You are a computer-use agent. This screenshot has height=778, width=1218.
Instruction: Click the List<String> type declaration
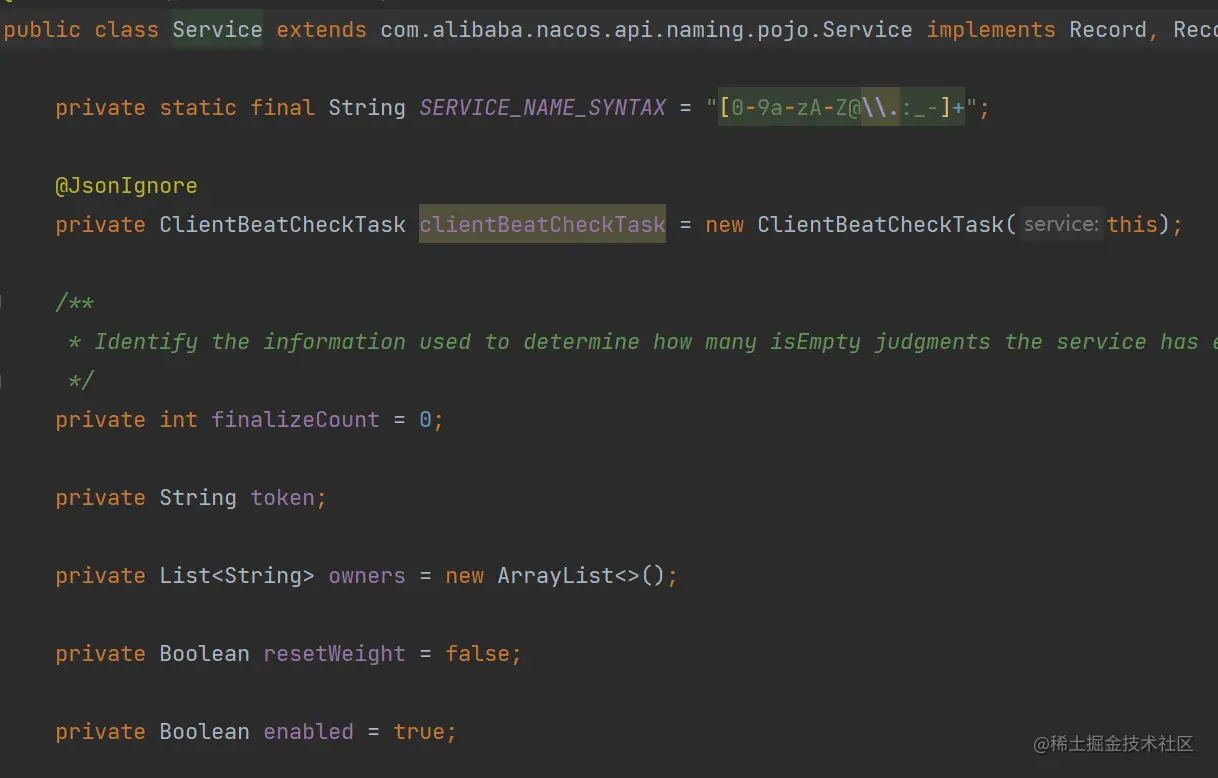[237, 576]
